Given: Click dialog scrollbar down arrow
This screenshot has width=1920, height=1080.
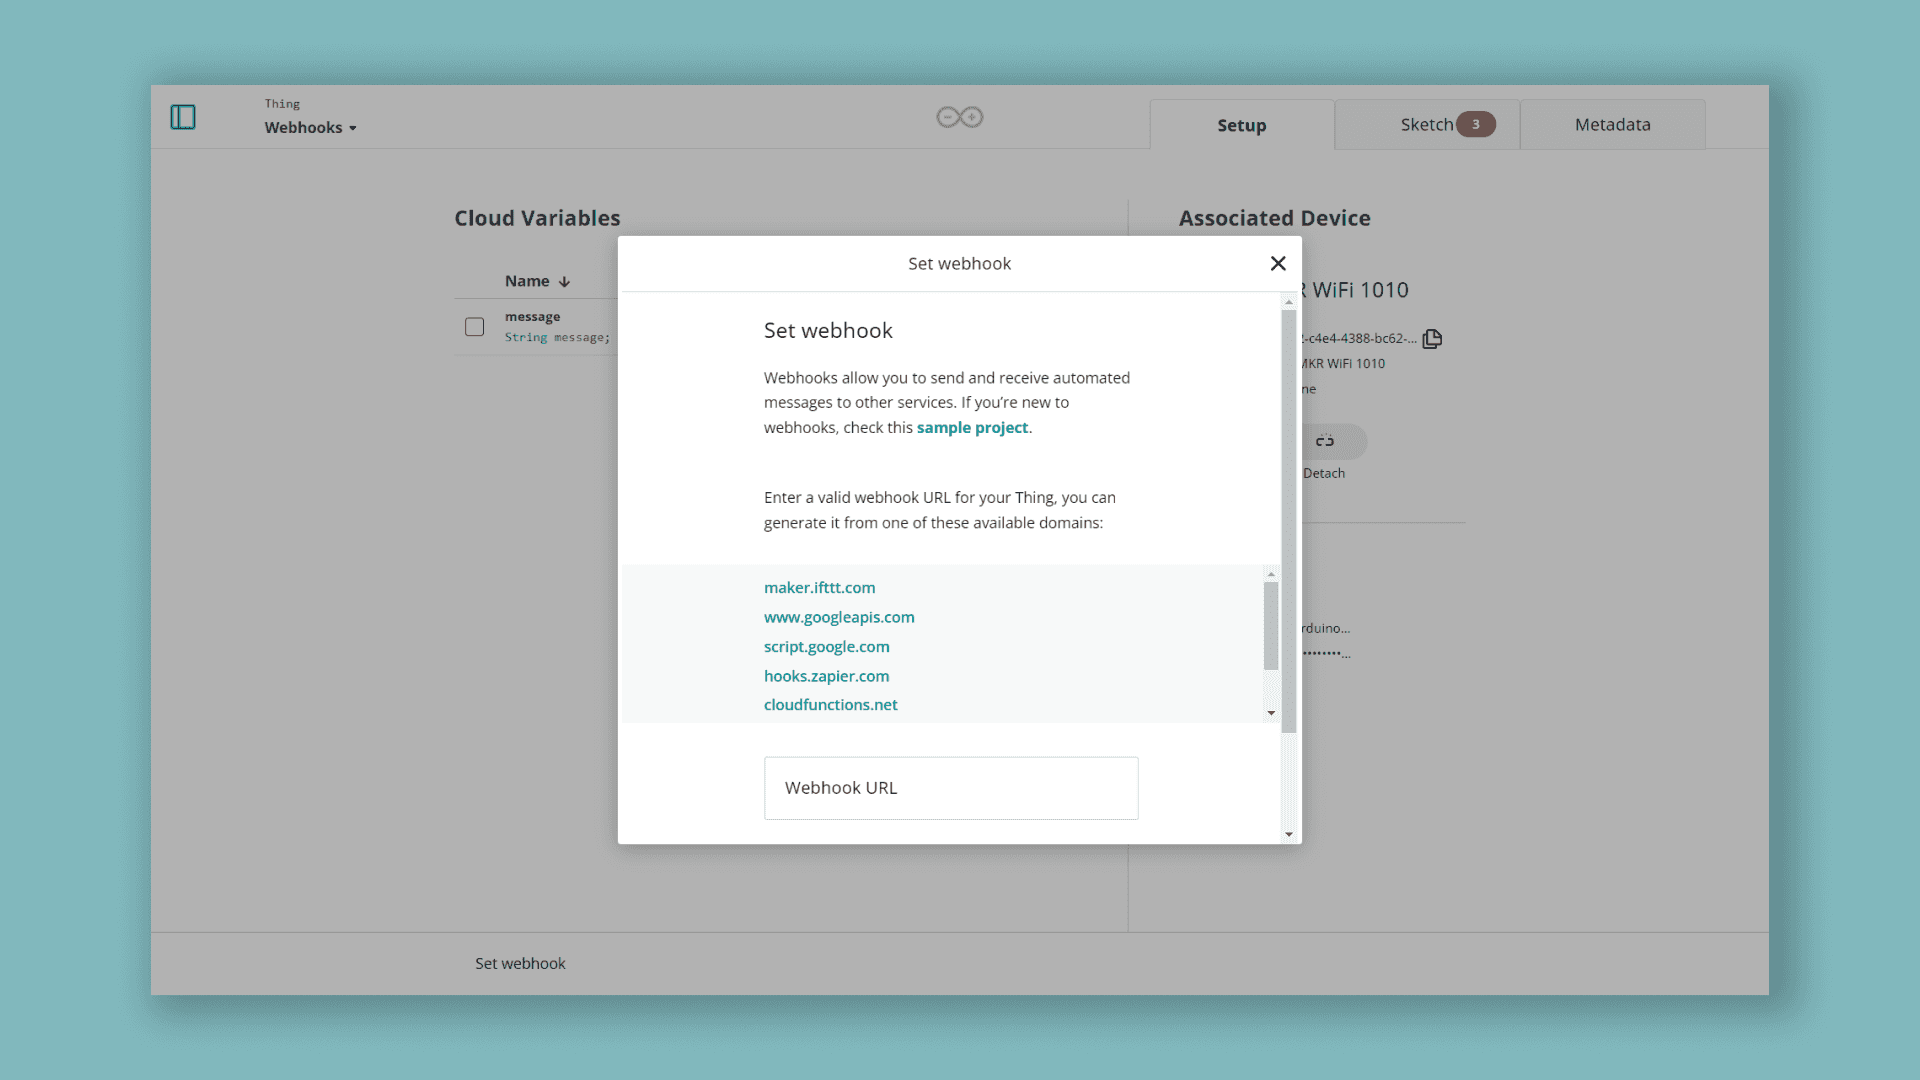Looking at the screenshot, I should pos(1288,834).
